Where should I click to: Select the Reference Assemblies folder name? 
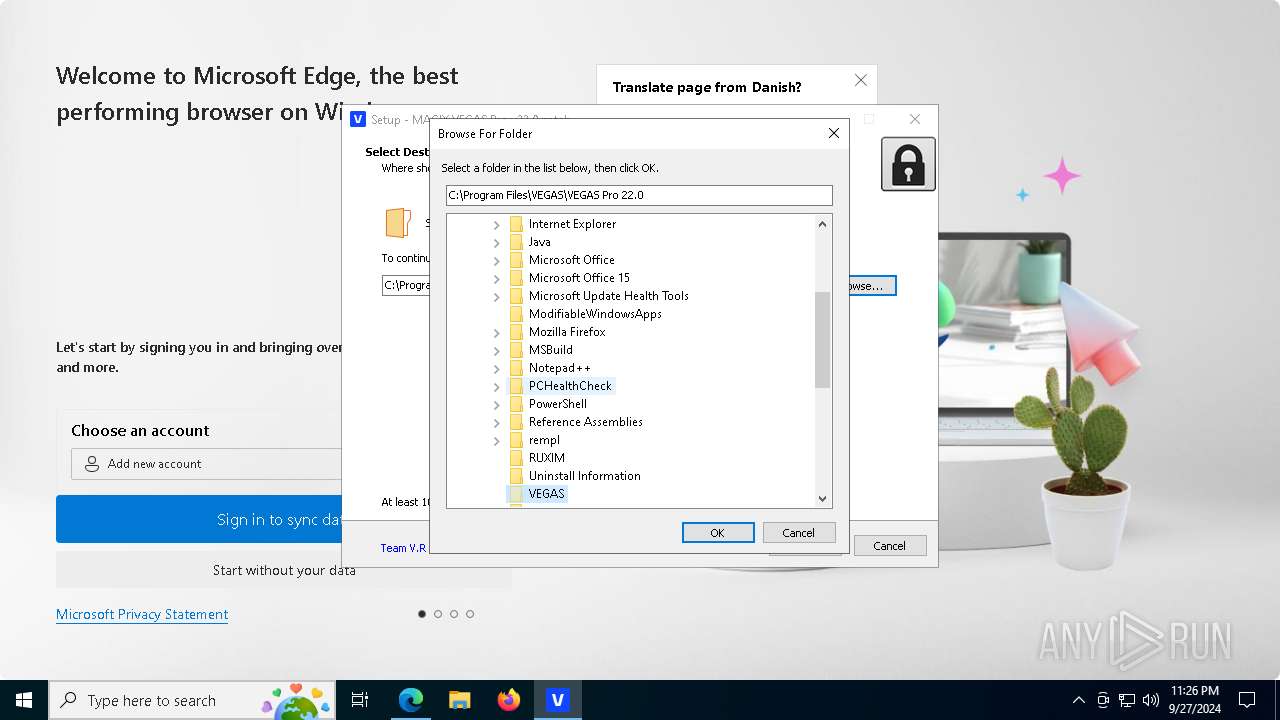pos(586,422)
